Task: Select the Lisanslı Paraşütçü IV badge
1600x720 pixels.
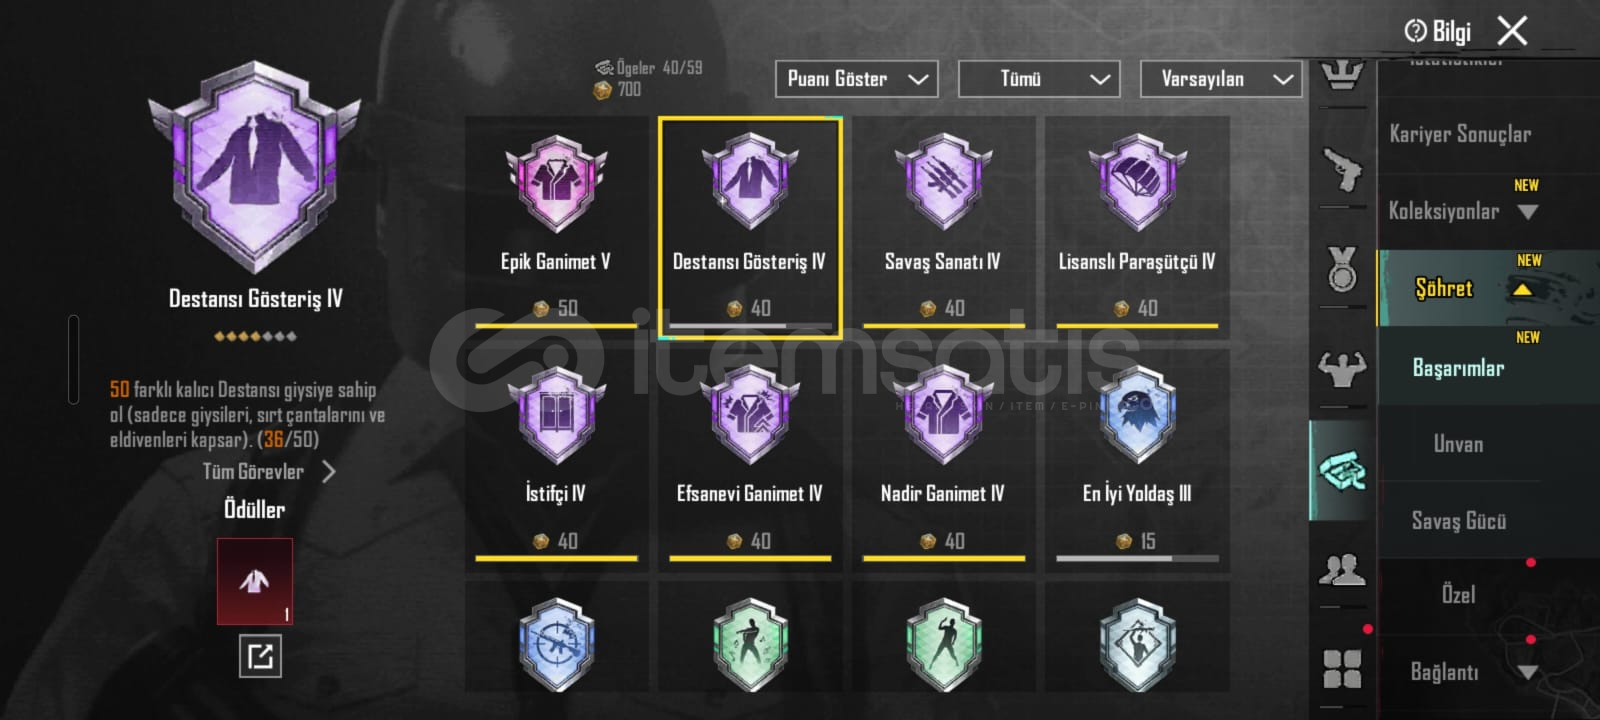Action: [x=1137, y=222]
